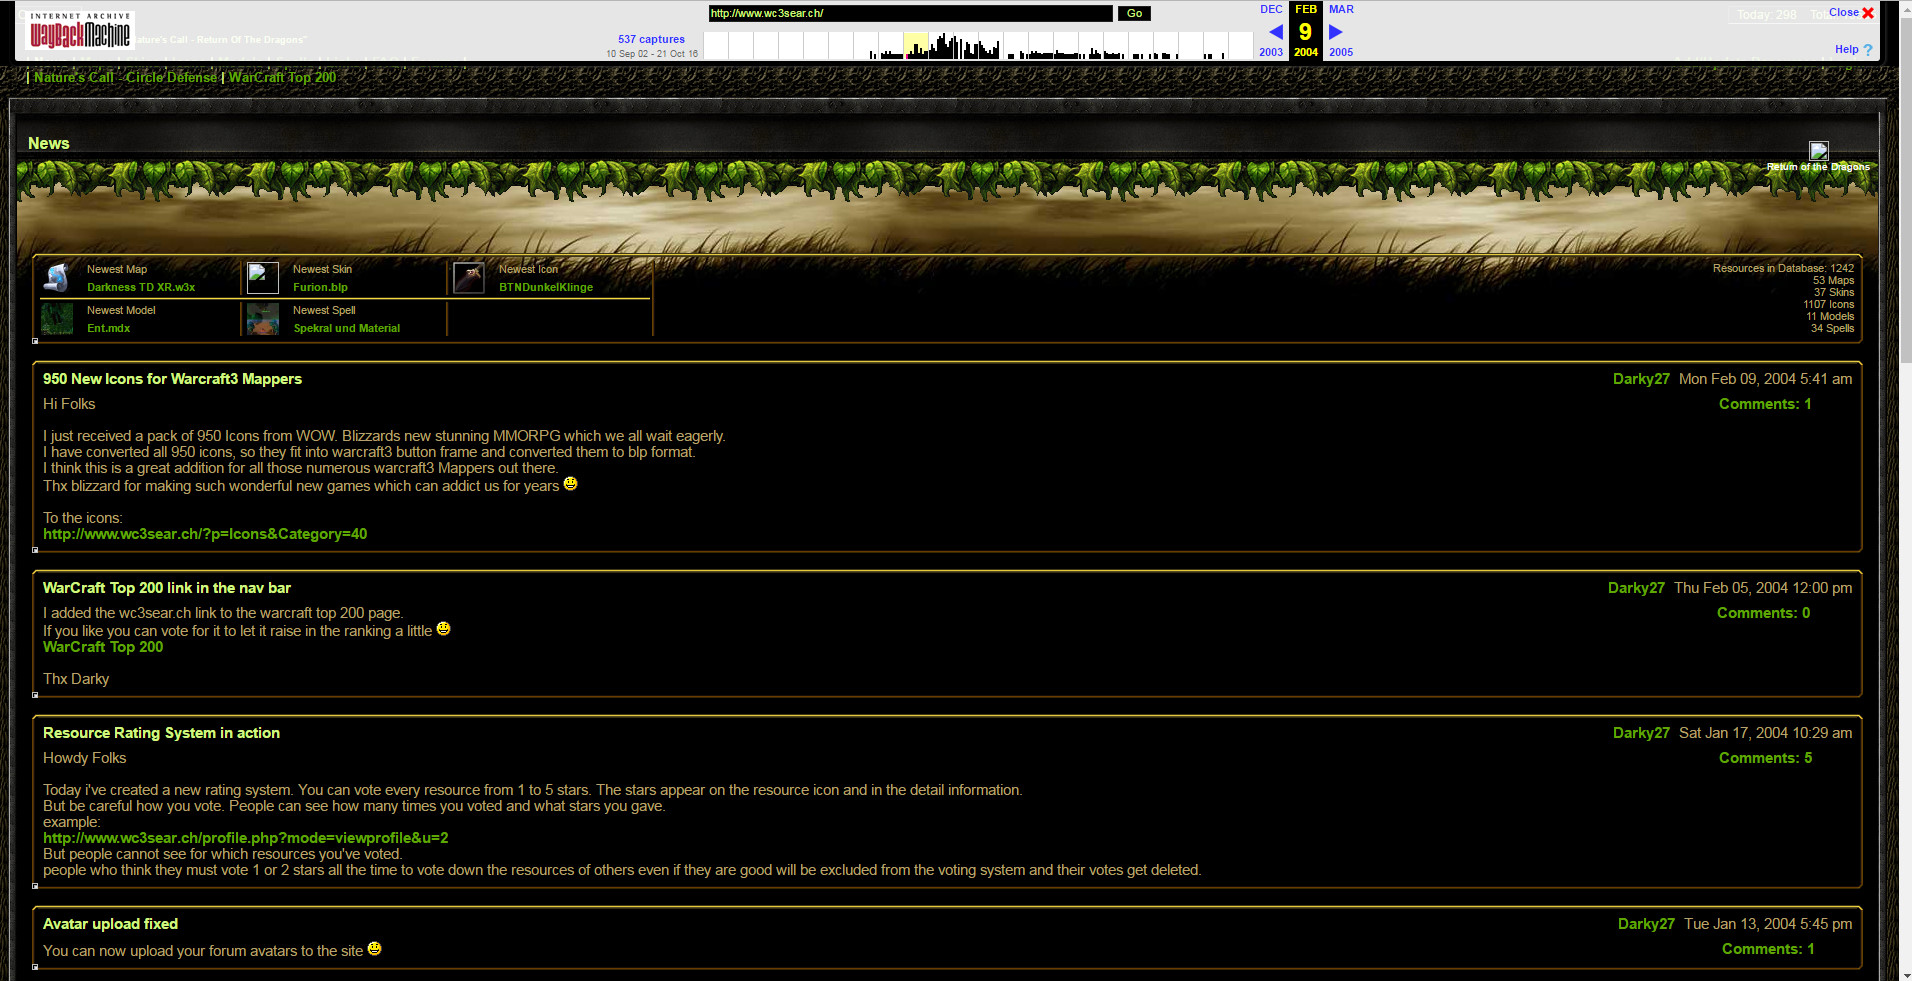Click Darky27 author on Avatar upload post

tap(1646, 924)
